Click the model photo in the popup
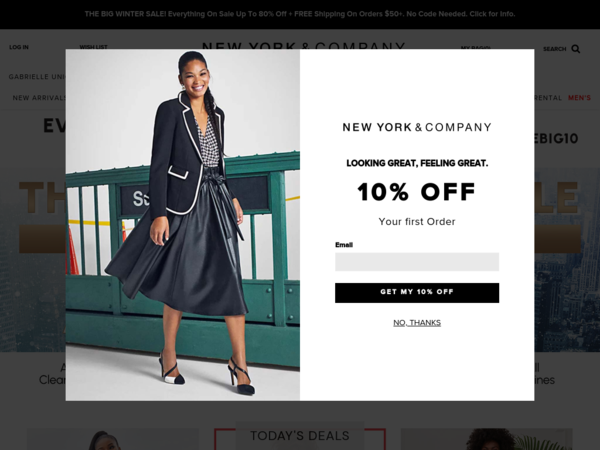This screenshot has height=450, width=600. (x=183, y=225)
